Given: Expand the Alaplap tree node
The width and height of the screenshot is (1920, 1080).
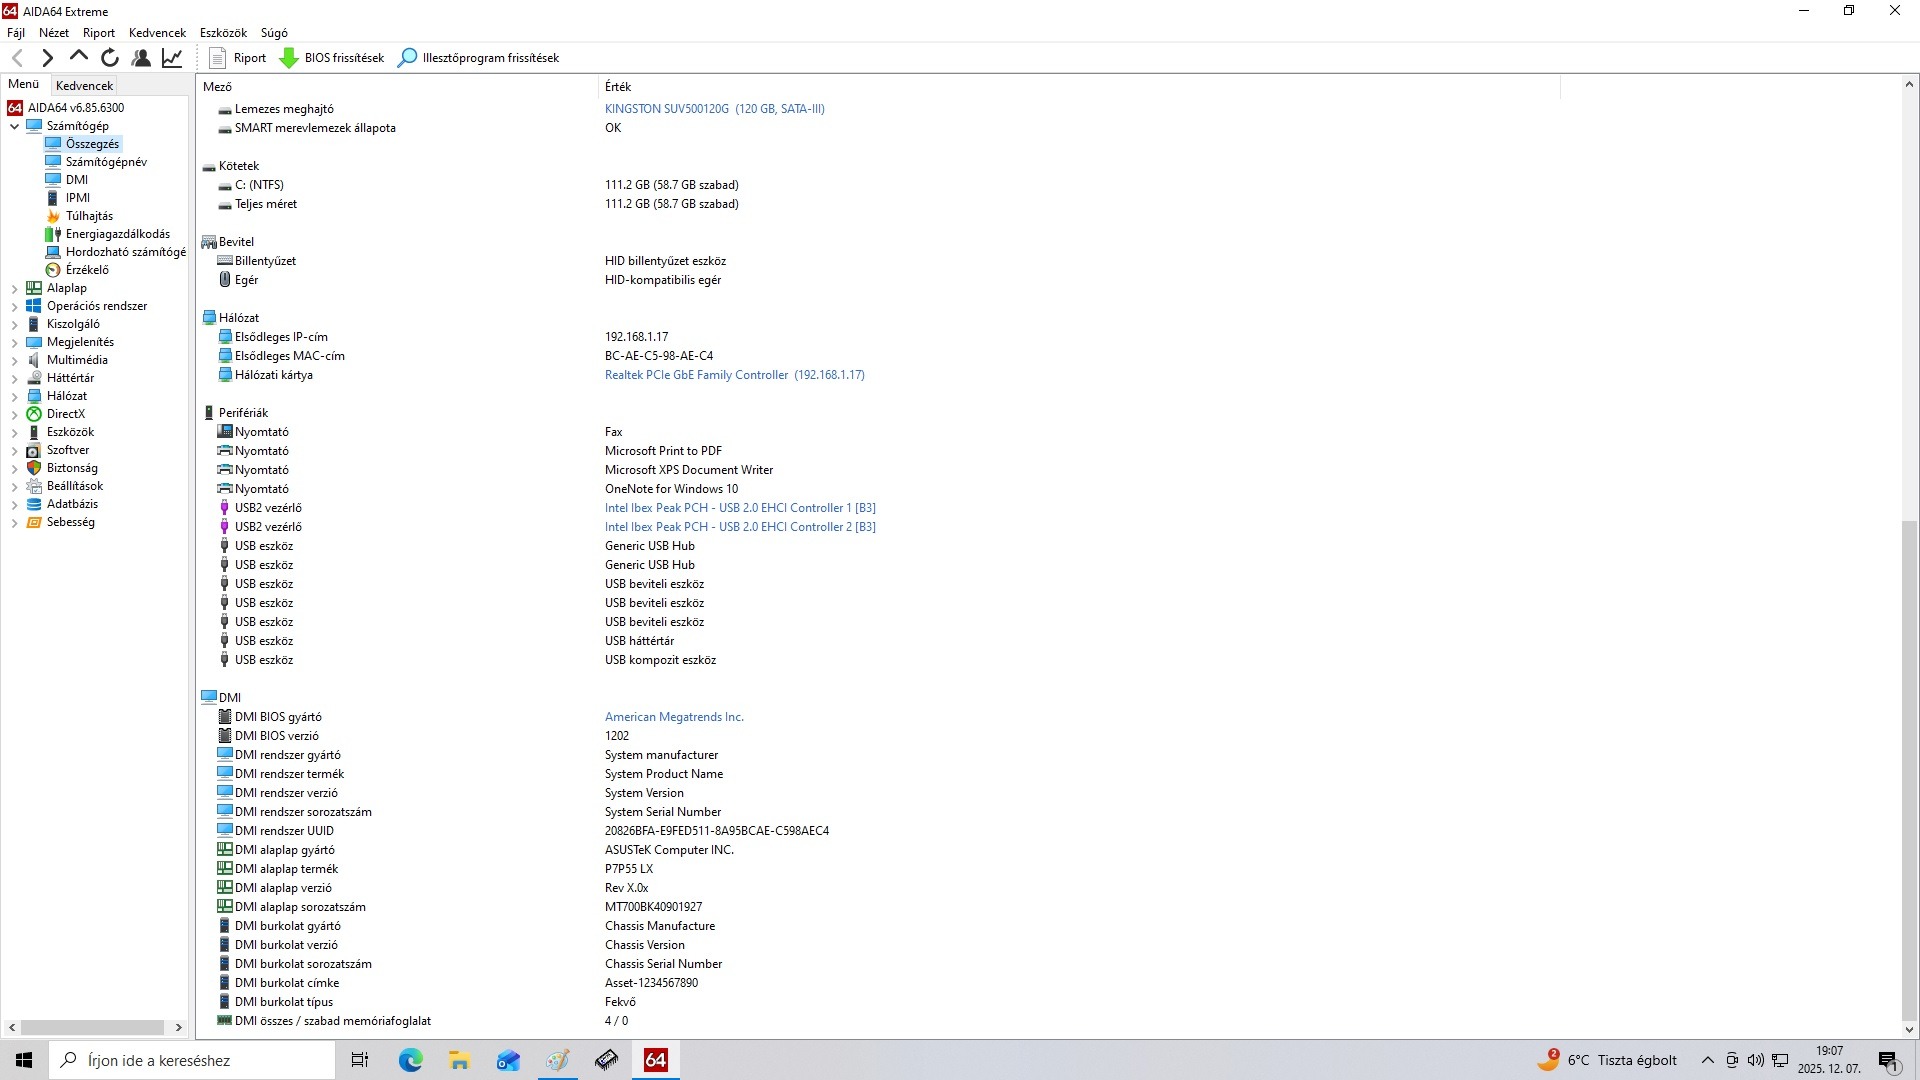Looking at the screenshot, I should (14, 288).
